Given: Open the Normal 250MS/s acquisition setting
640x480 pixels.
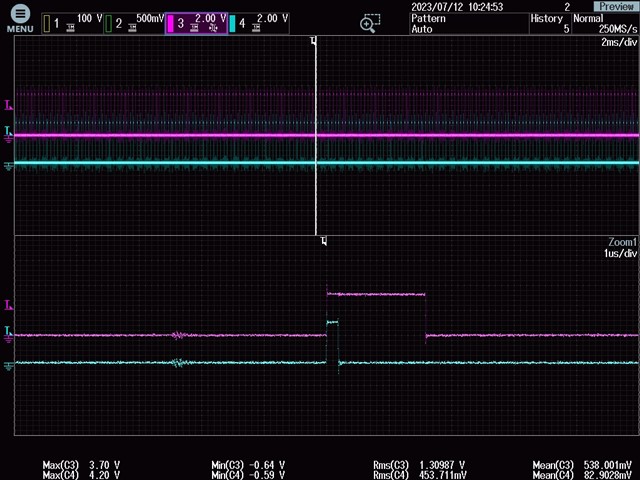Looking at the screenshot, I should [x=605, y=24].
